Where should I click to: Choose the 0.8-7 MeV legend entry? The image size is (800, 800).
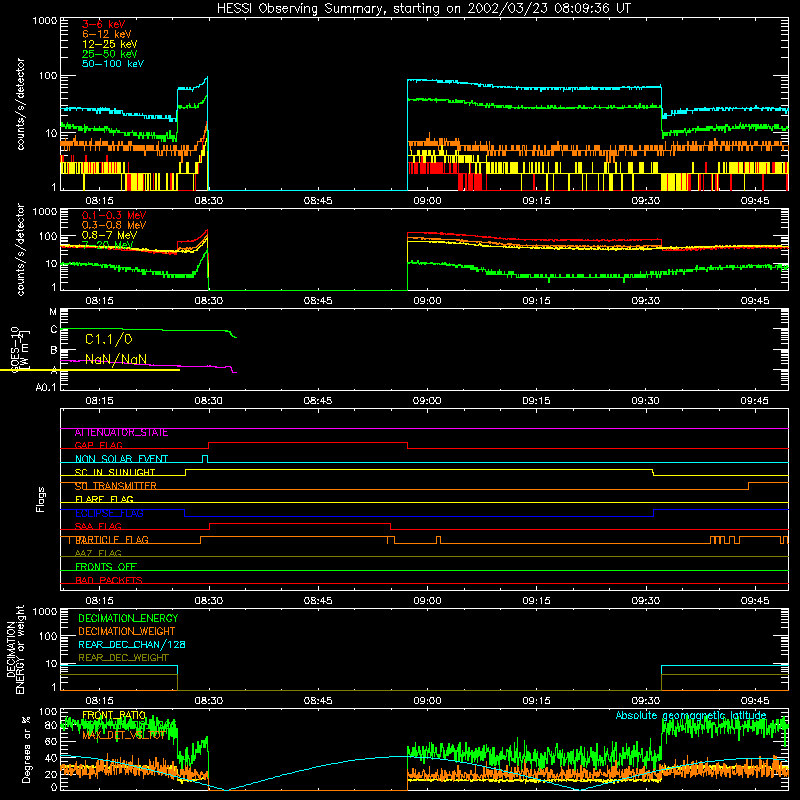click(x=109, y=235)
